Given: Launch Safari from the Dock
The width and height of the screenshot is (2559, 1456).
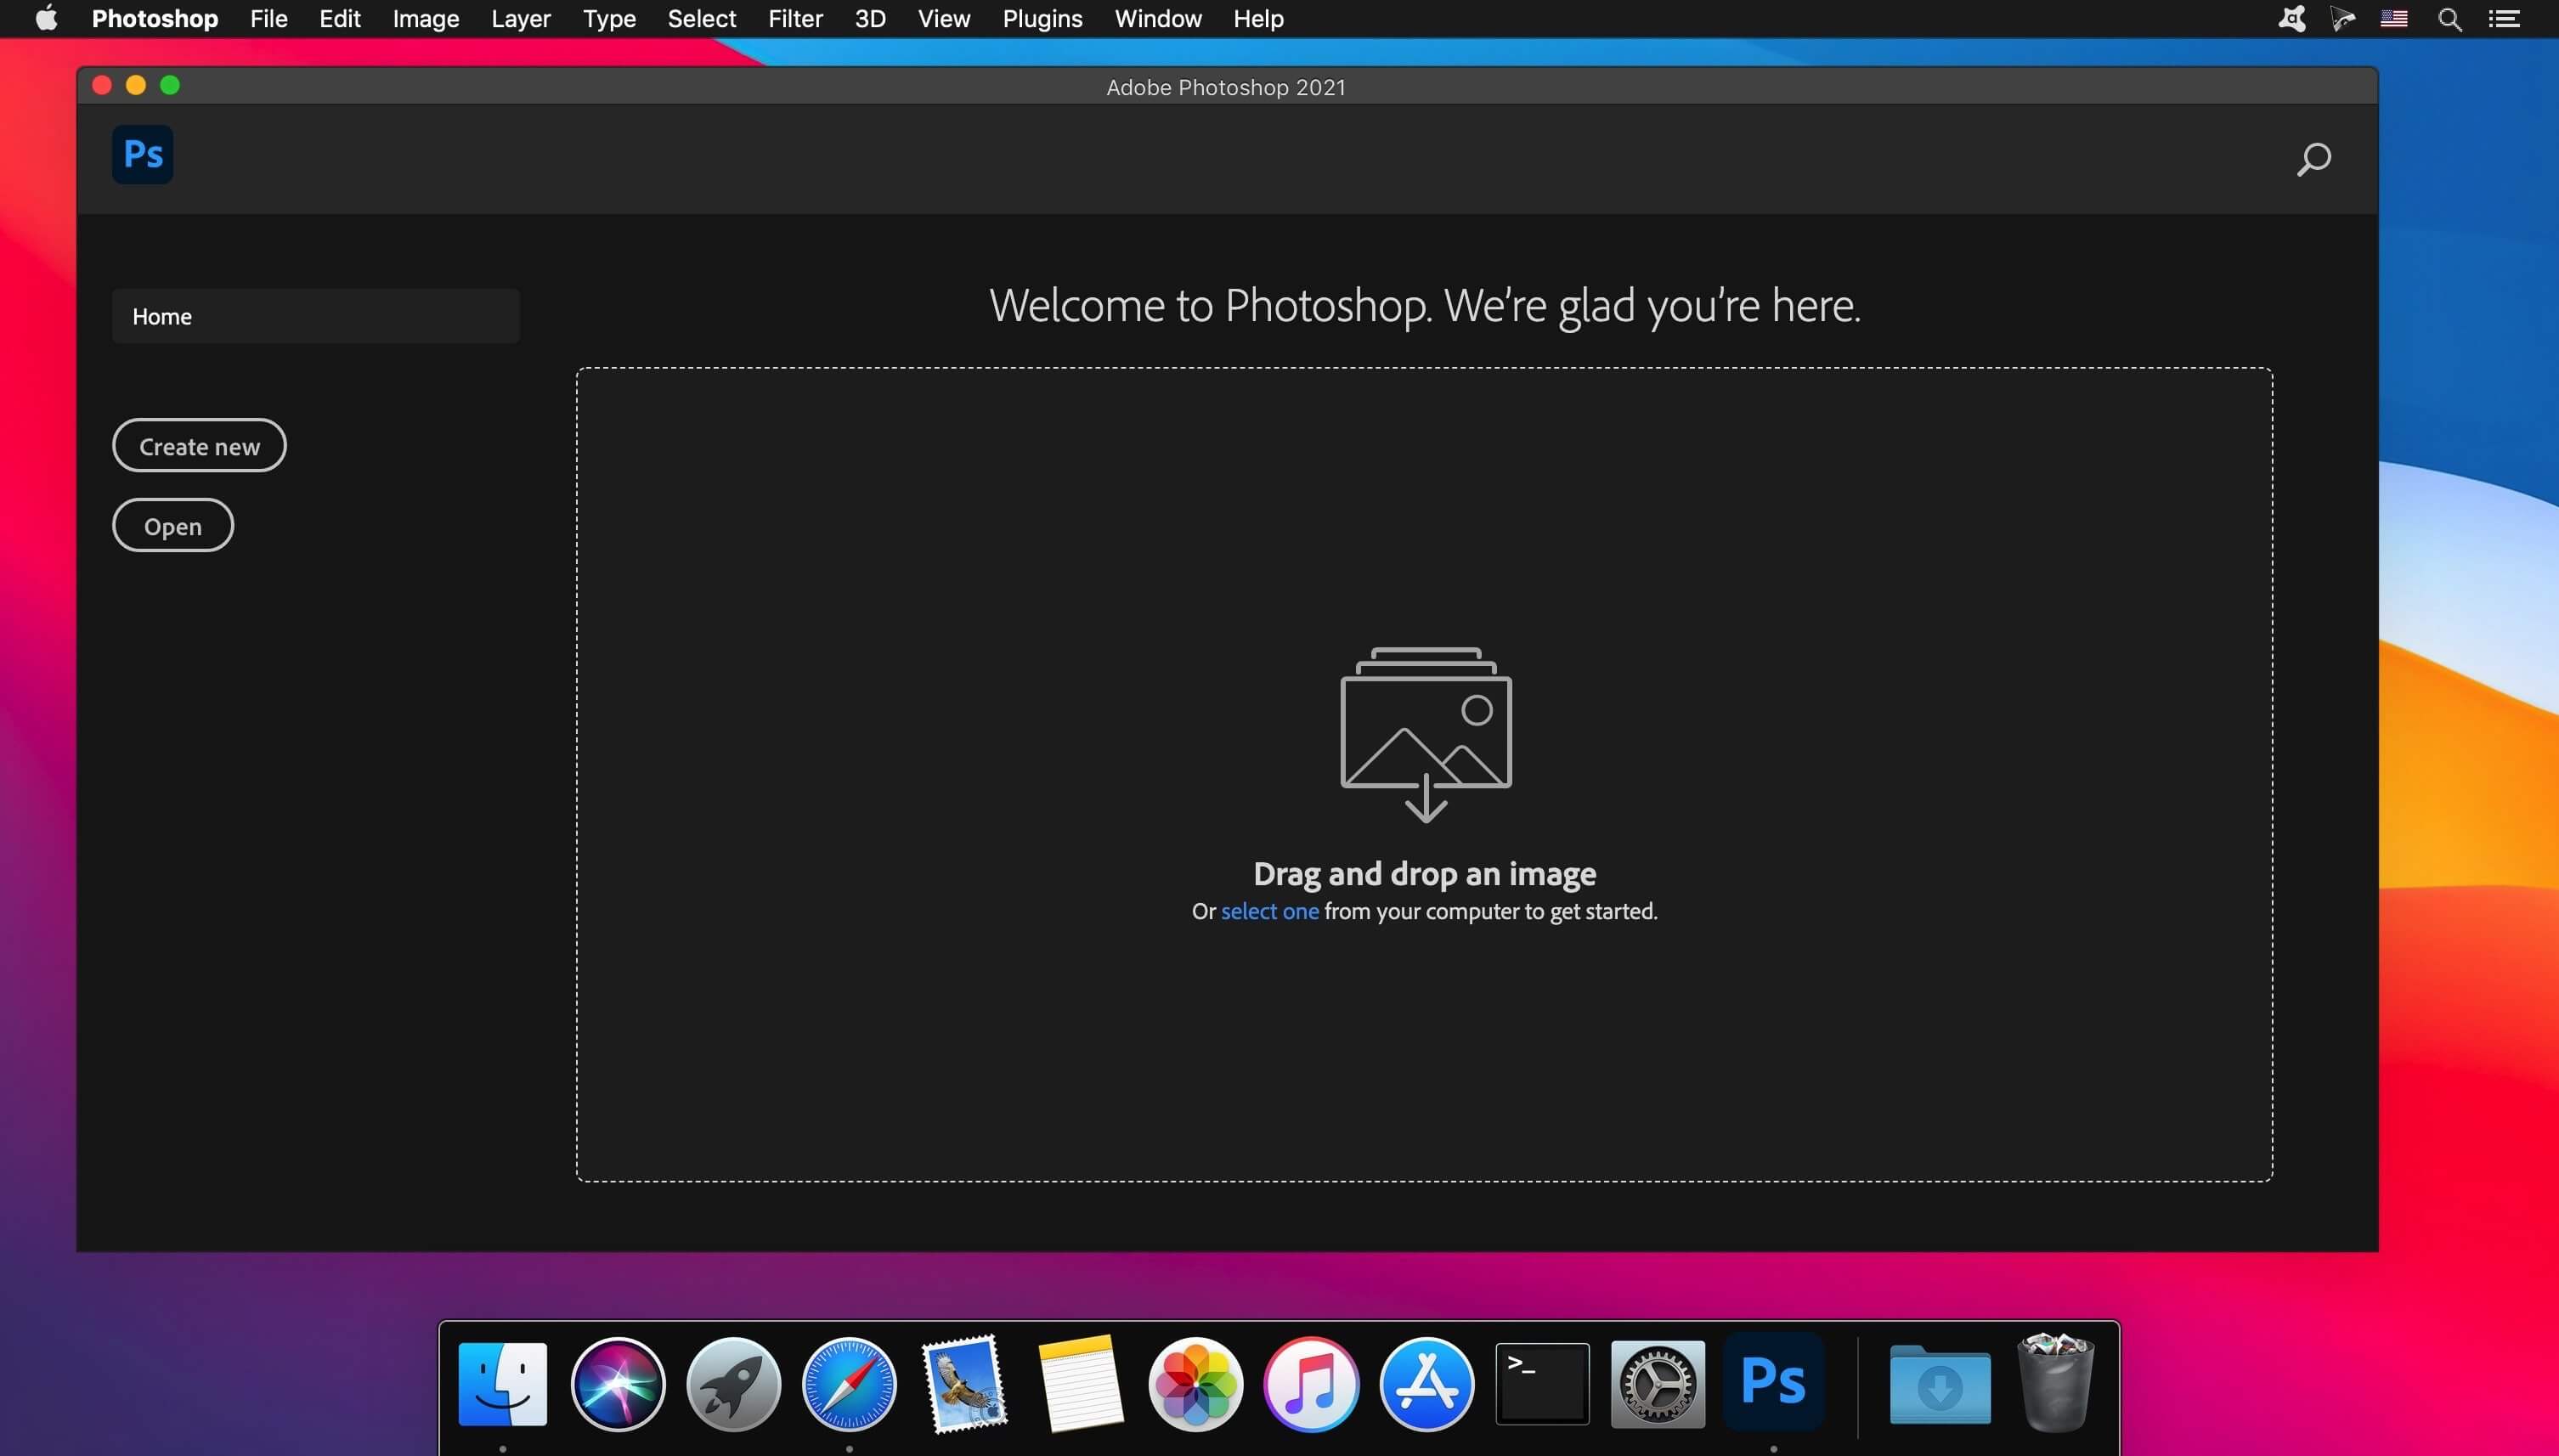Looking at the screenshot, I should point(849,1382).
